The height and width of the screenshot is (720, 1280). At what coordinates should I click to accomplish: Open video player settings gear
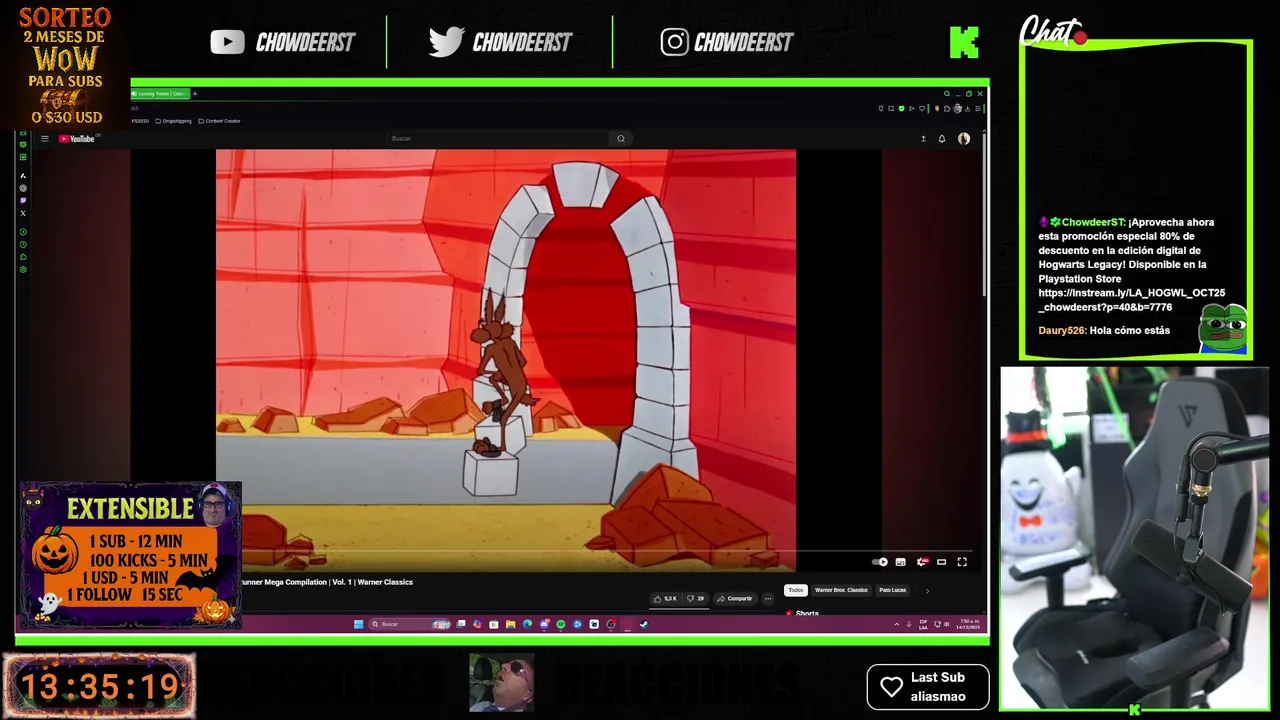click(922, 562)
